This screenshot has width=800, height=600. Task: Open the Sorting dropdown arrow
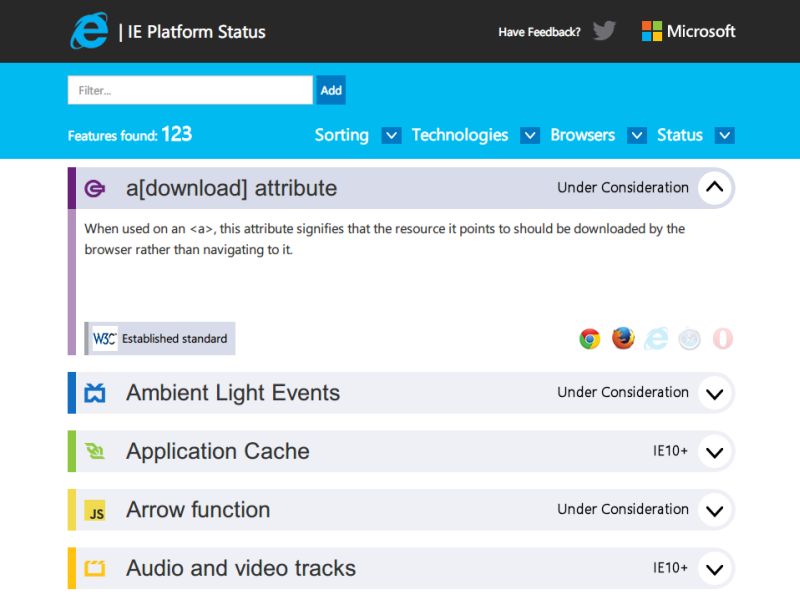(391, 135)
